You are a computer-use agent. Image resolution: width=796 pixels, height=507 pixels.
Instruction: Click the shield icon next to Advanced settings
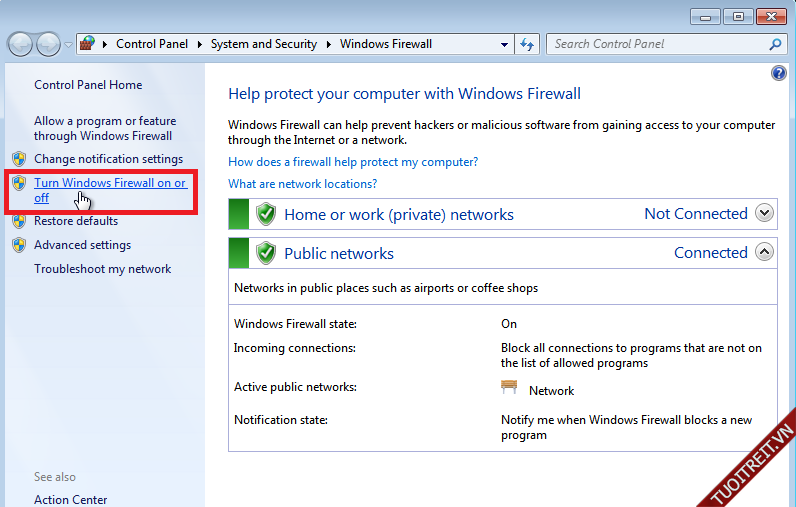[18, 245]
